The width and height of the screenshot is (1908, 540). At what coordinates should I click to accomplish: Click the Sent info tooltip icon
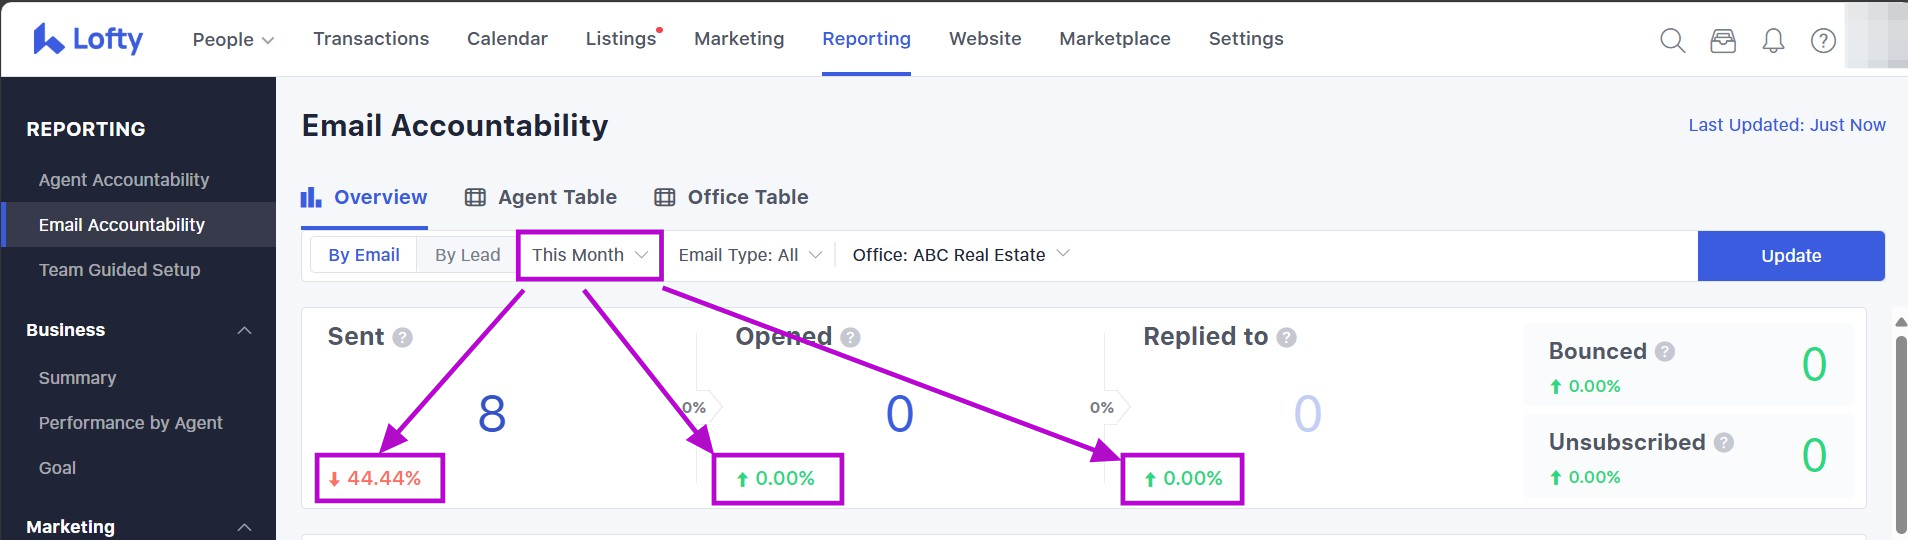tap(402, 338)
